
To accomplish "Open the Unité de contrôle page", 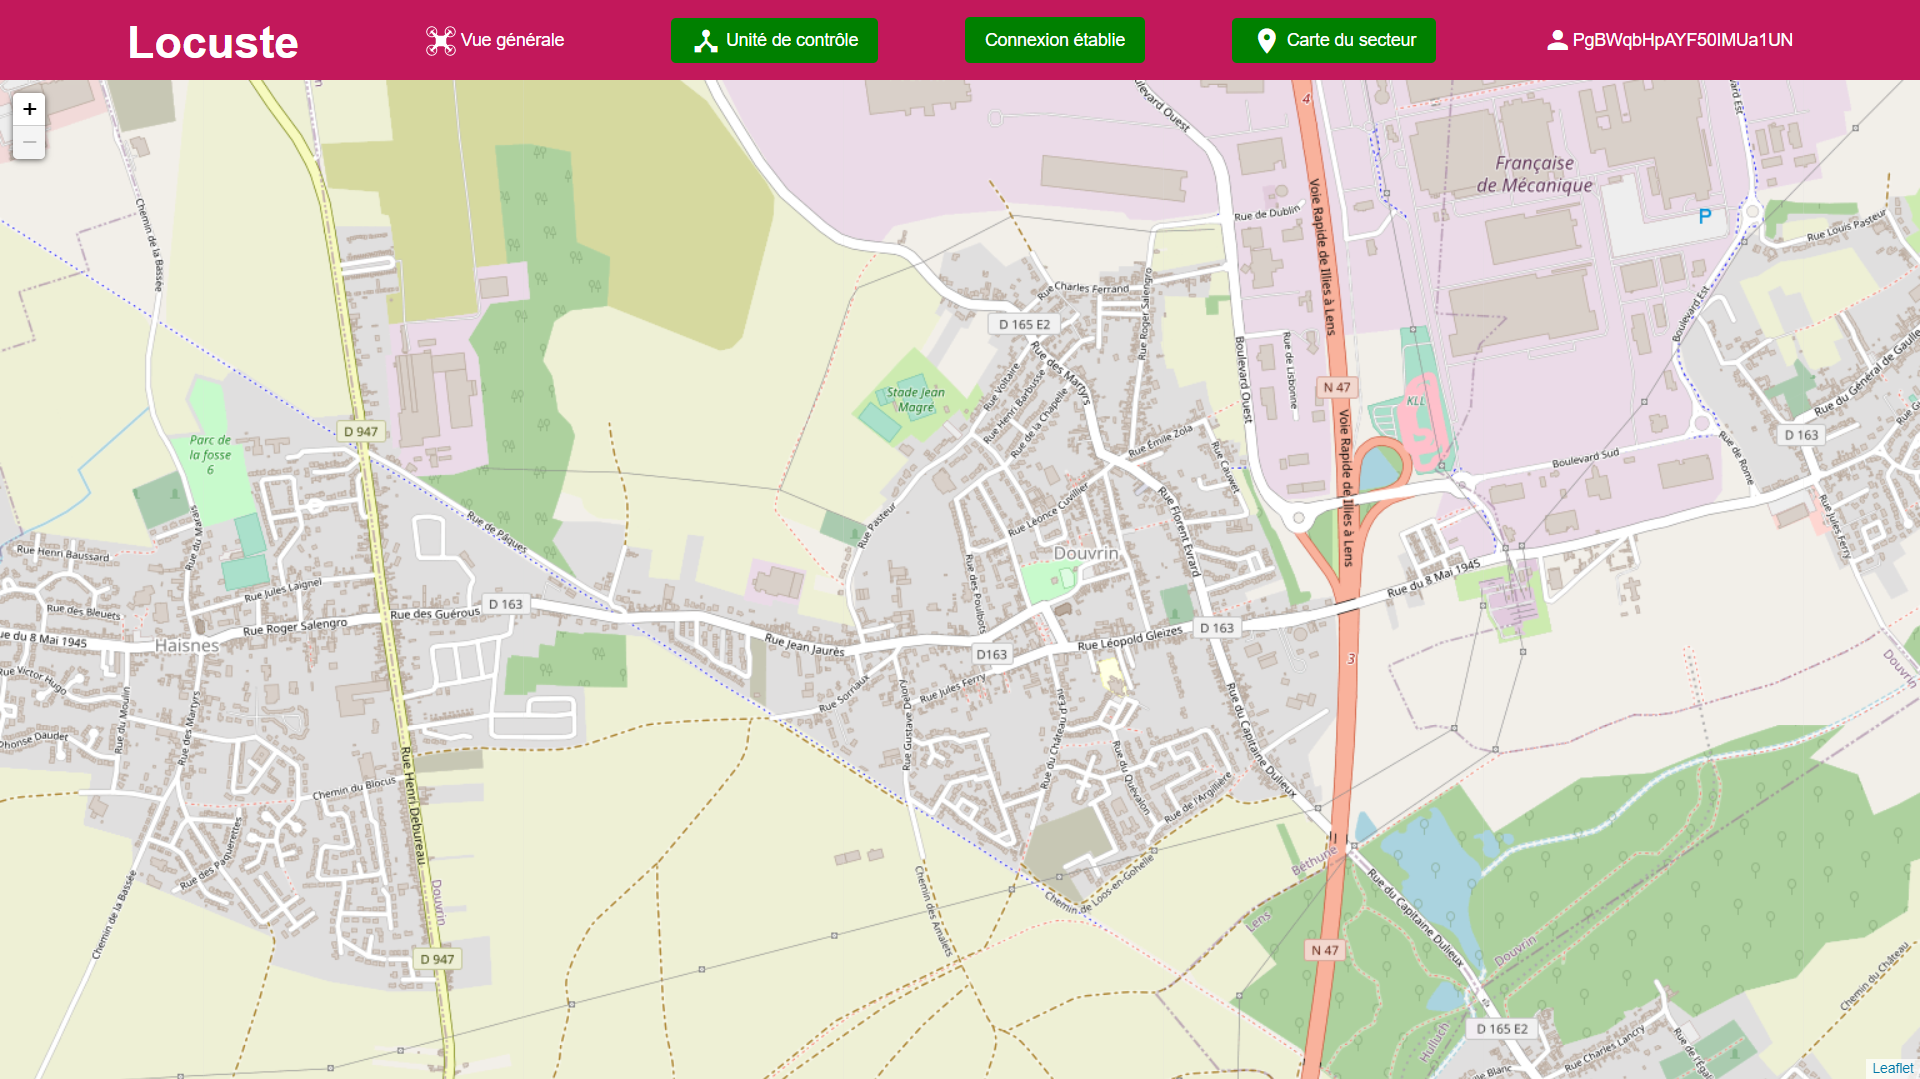I will (775, 40).
